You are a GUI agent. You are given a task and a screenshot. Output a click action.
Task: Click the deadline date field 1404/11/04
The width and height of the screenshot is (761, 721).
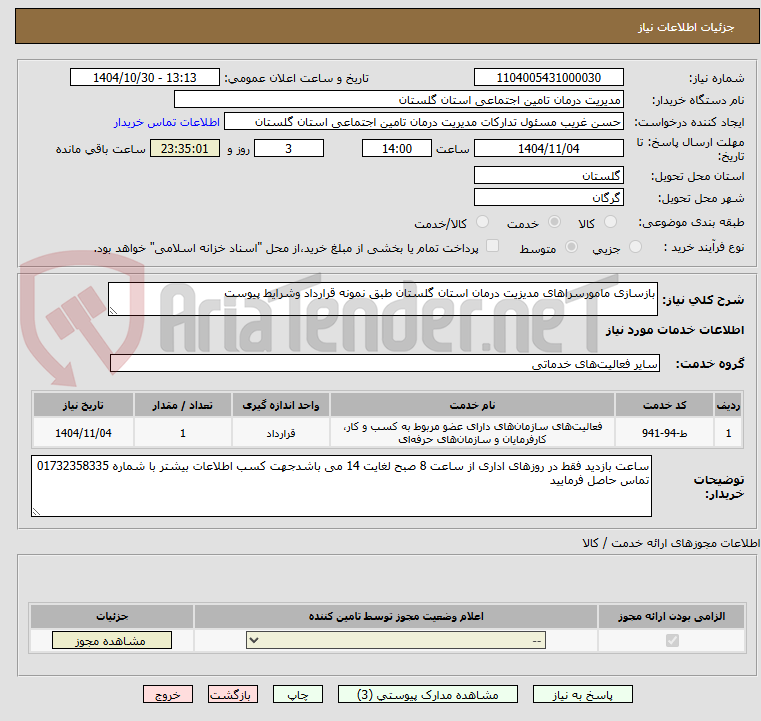(548, 148)
